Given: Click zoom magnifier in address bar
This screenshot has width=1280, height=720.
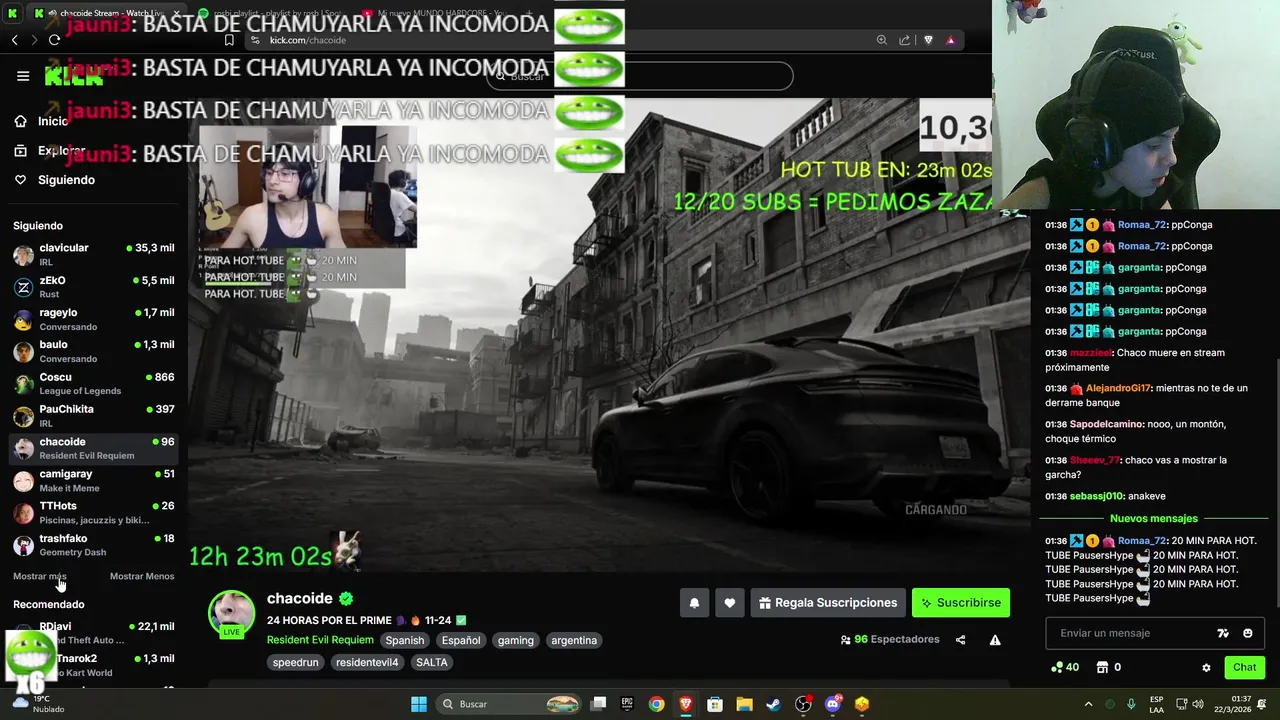Looking at the screenshot, I should point(881,40).
